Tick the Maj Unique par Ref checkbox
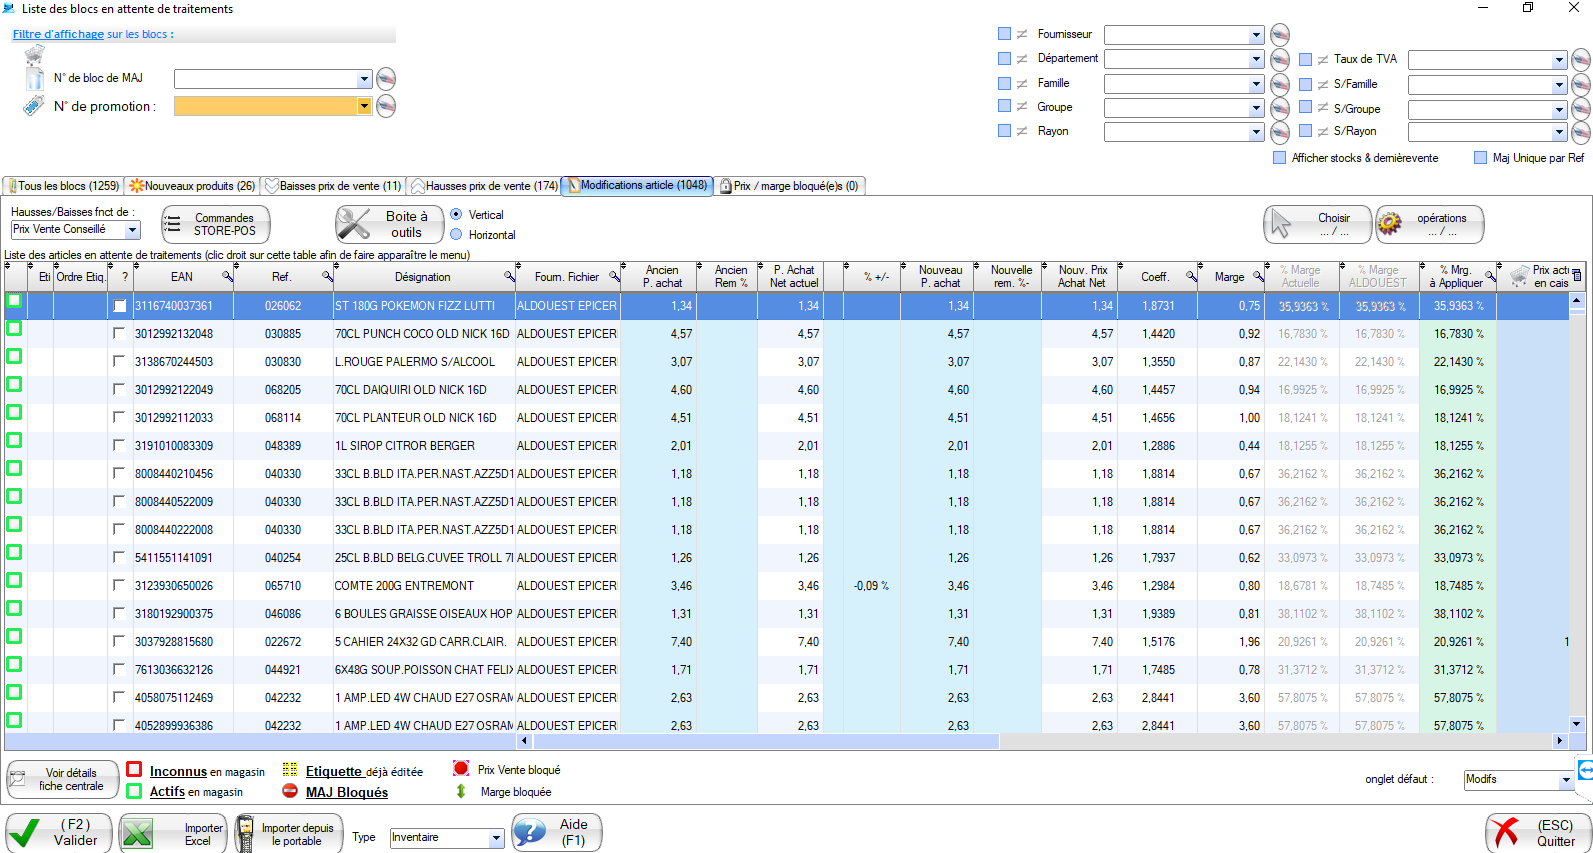 pos(1480,158)
